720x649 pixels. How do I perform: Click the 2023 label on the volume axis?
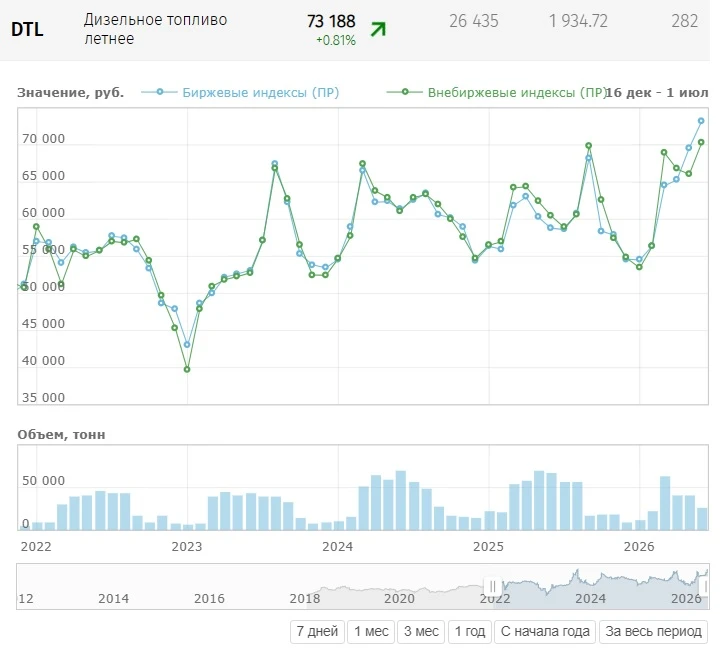coord(187,547)
